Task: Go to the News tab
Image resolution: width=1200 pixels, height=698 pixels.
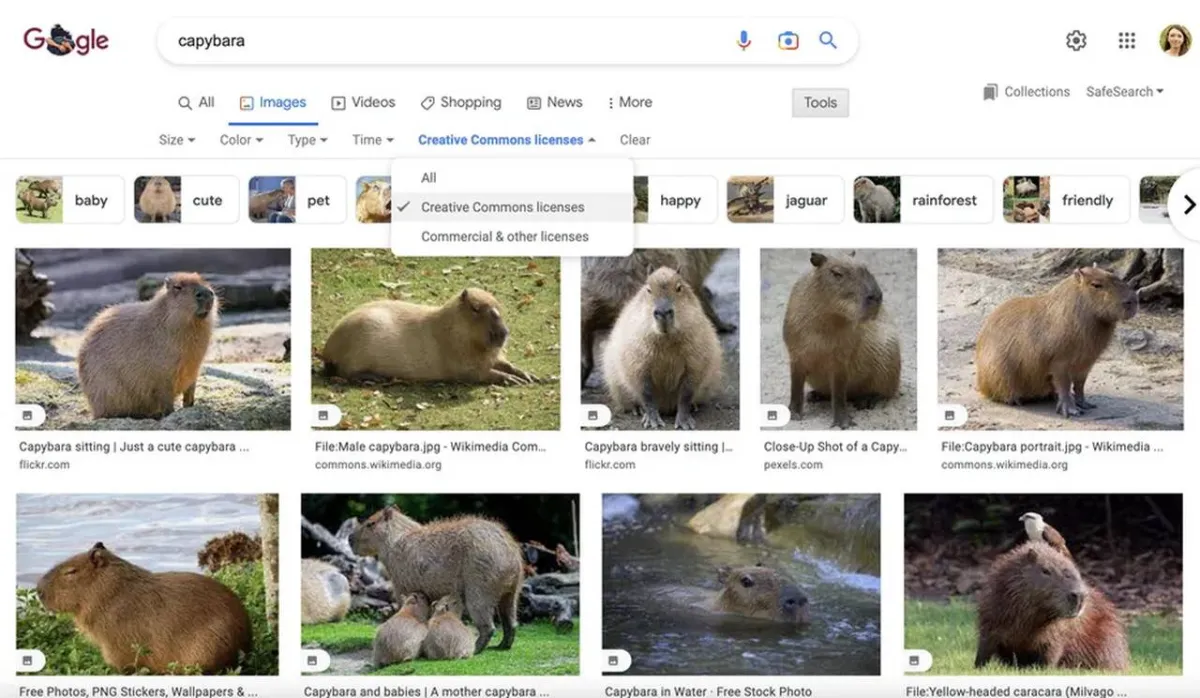Action: tap(555, 102)
